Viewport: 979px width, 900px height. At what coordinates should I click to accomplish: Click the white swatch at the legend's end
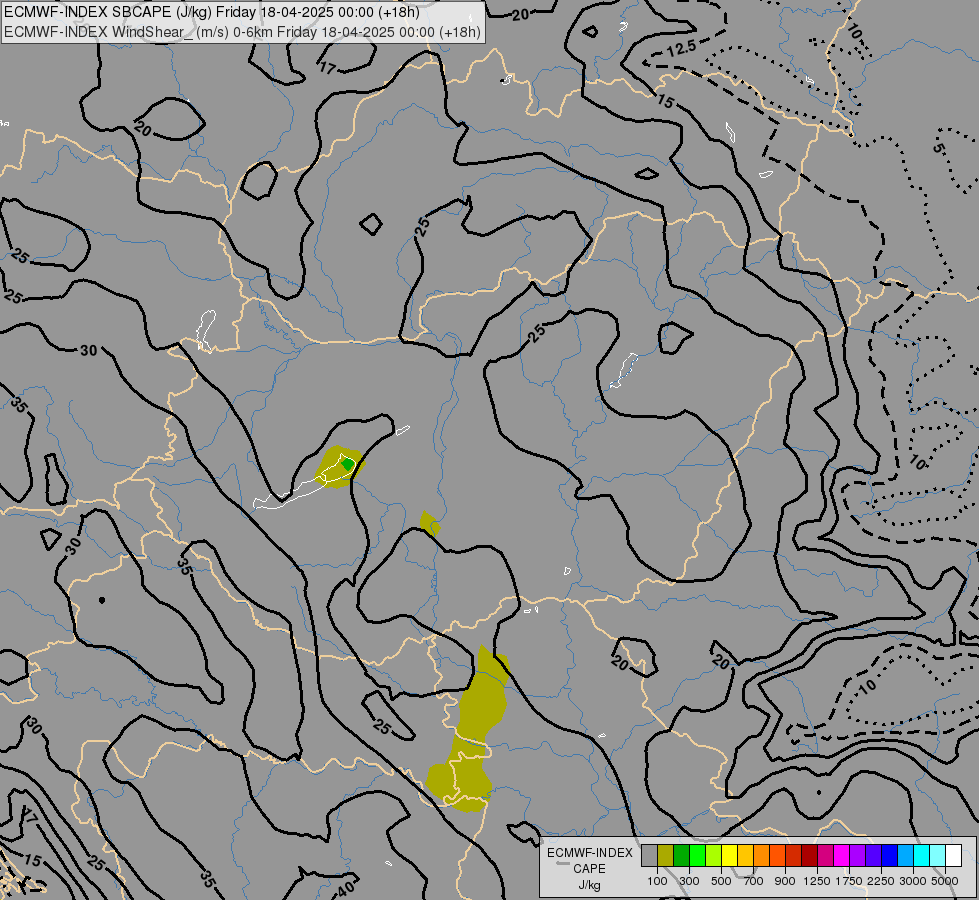click(x=953, y=855)
